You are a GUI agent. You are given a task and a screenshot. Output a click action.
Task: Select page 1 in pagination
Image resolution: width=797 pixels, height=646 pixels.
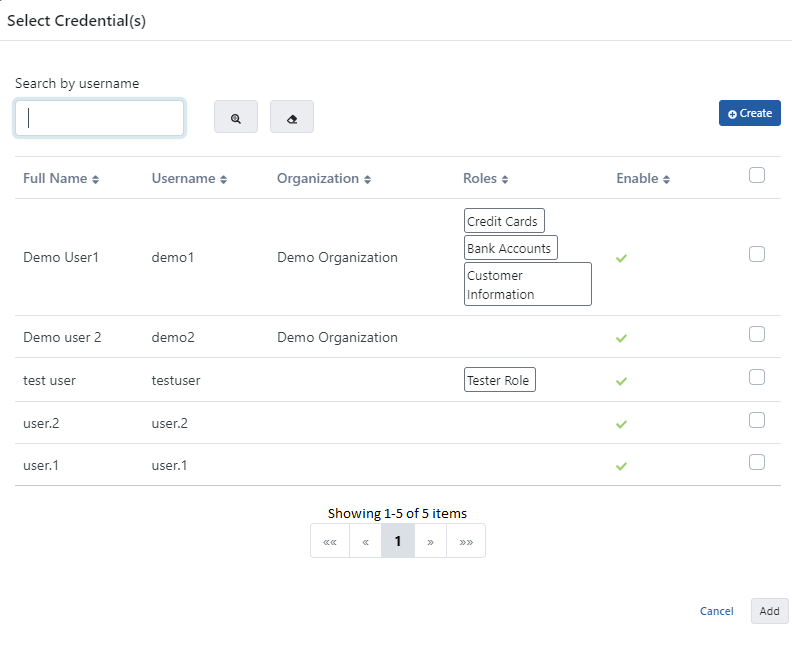(398, 541)
